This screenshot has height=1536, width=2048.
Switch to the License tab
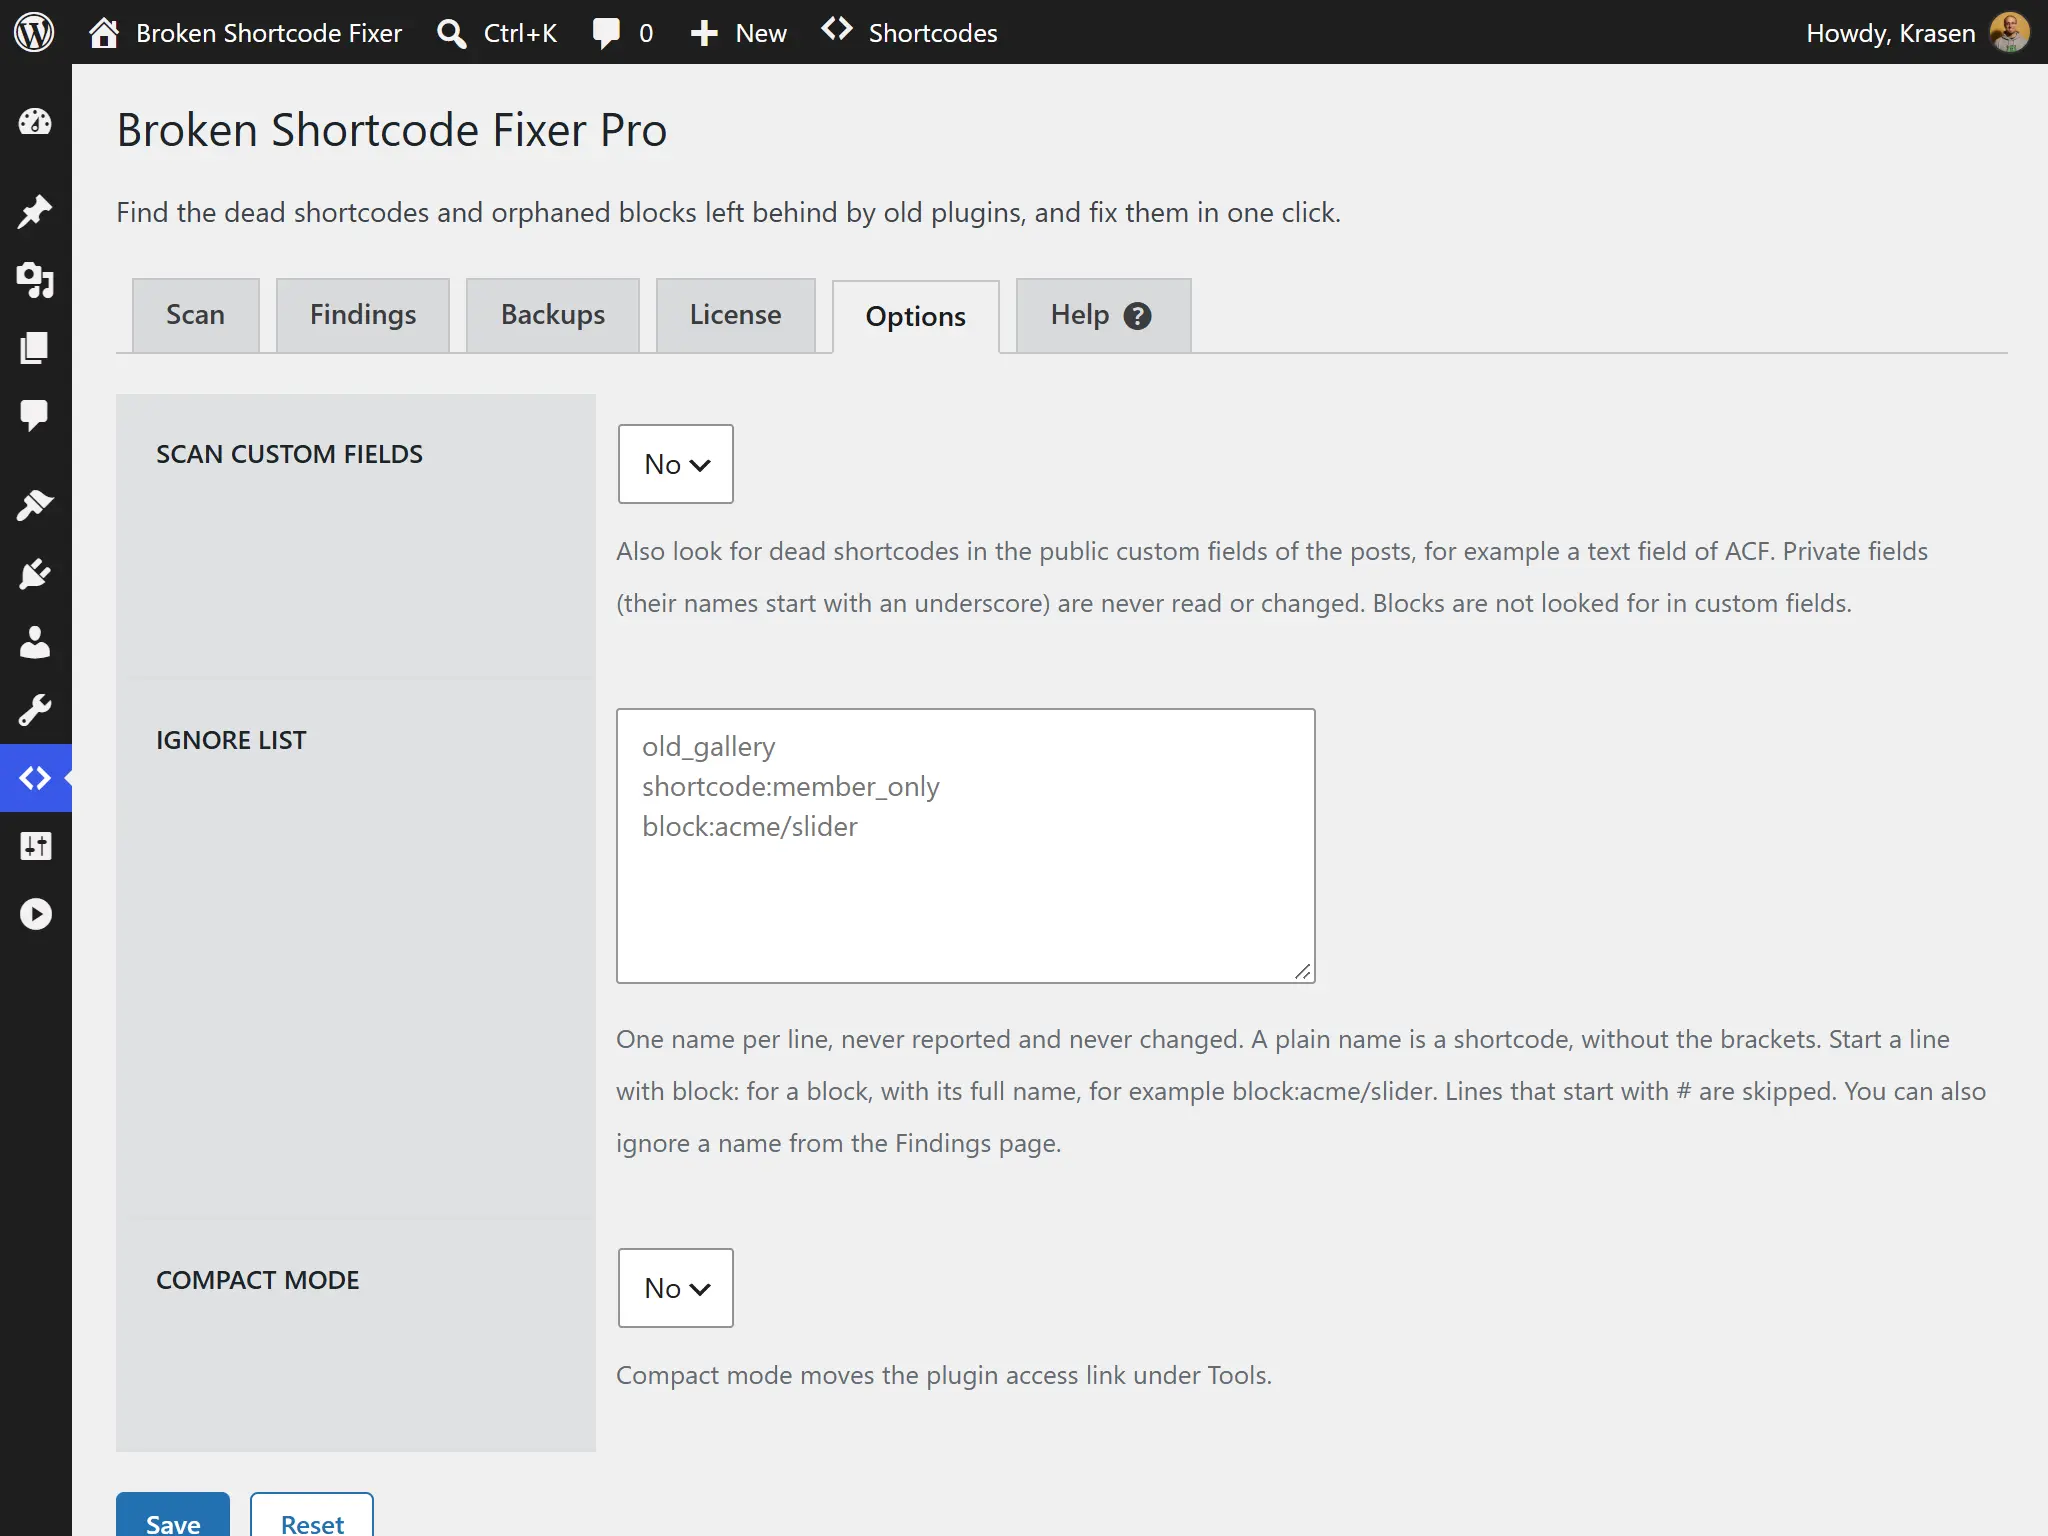(x=736, y=315)
